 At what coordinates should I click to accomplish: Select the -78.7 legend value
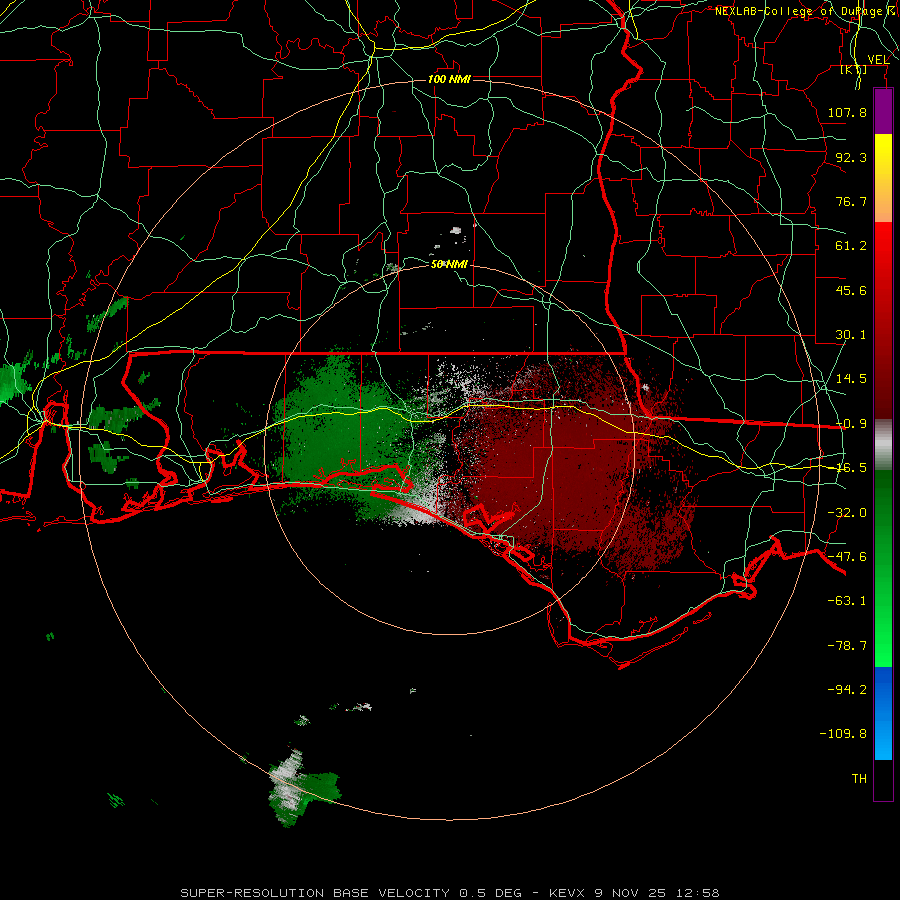point(847,646)
